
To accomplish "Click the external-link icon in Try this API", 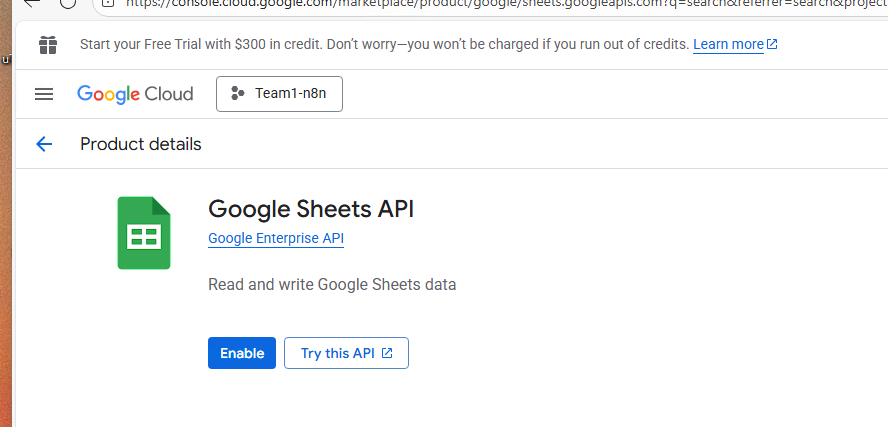I will 387,353.
